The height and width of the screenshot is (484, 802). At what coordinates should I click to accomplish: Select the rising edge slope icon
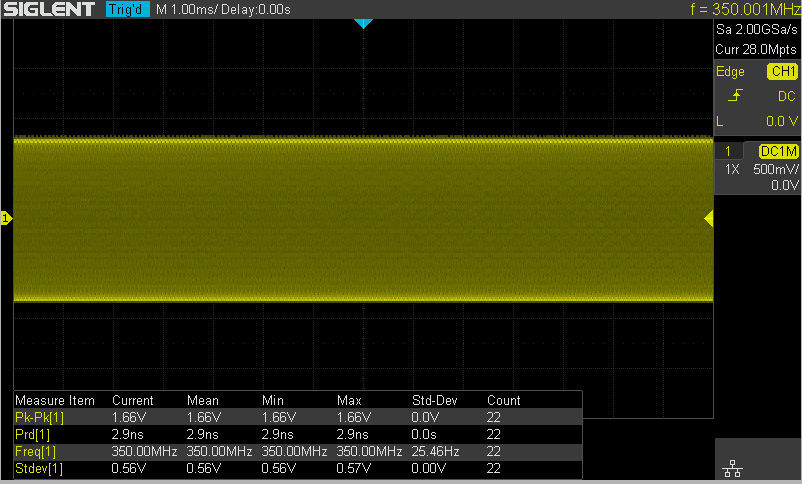pos(735,96)
